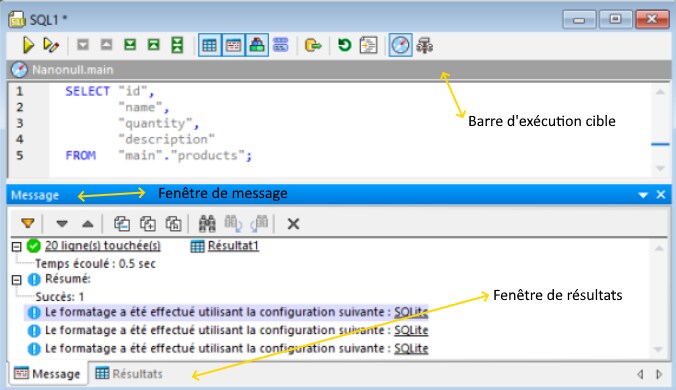Image resolution: width=676 pixels, height=390 pixels.
Task: Click Message list scrollbar down arrow
Action: [659, 349]
